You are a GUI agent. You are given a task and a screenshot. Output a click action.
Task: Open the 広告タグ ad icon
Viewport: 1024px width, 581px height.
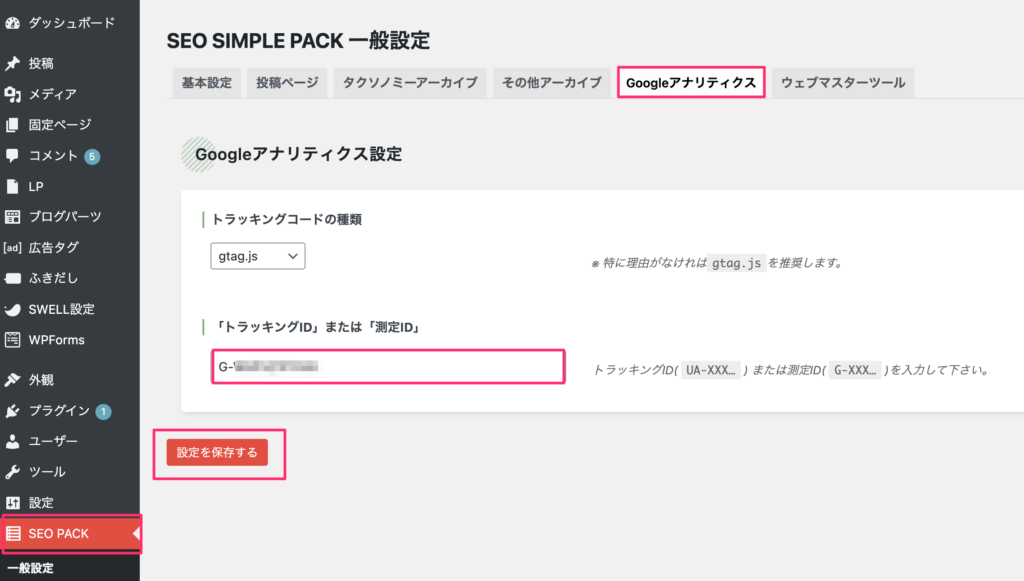(12, 247)
